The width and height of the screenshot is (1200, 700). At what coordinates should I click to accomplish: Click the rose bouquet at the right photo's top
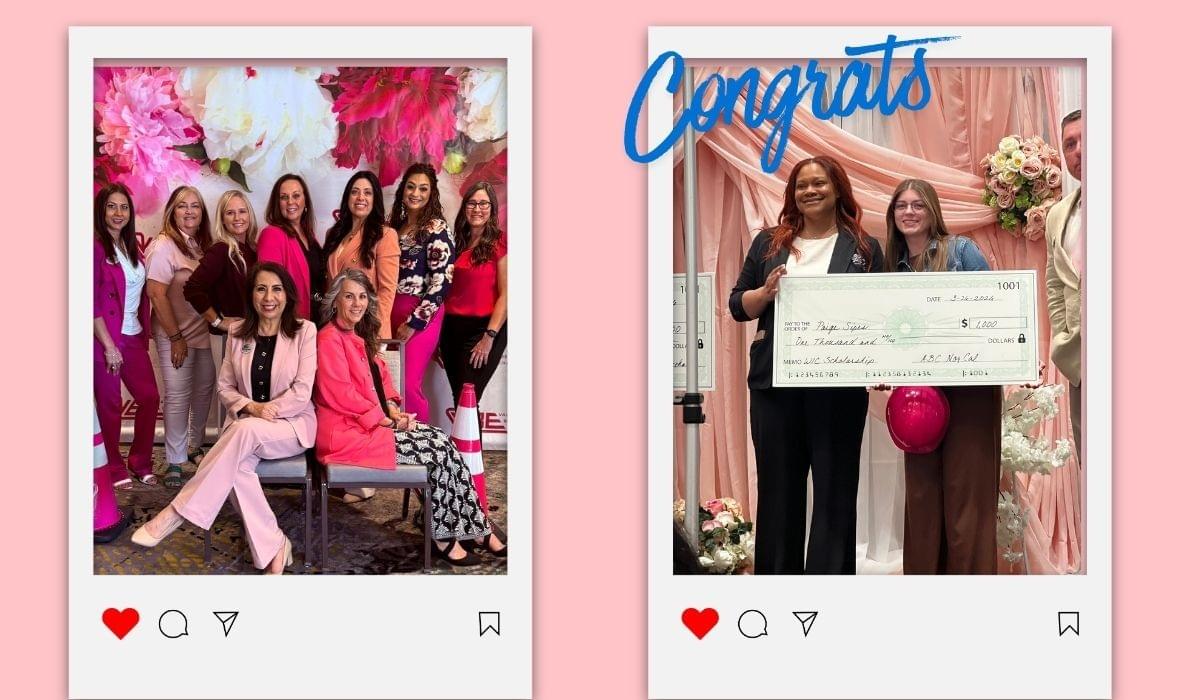(1019, 184)
